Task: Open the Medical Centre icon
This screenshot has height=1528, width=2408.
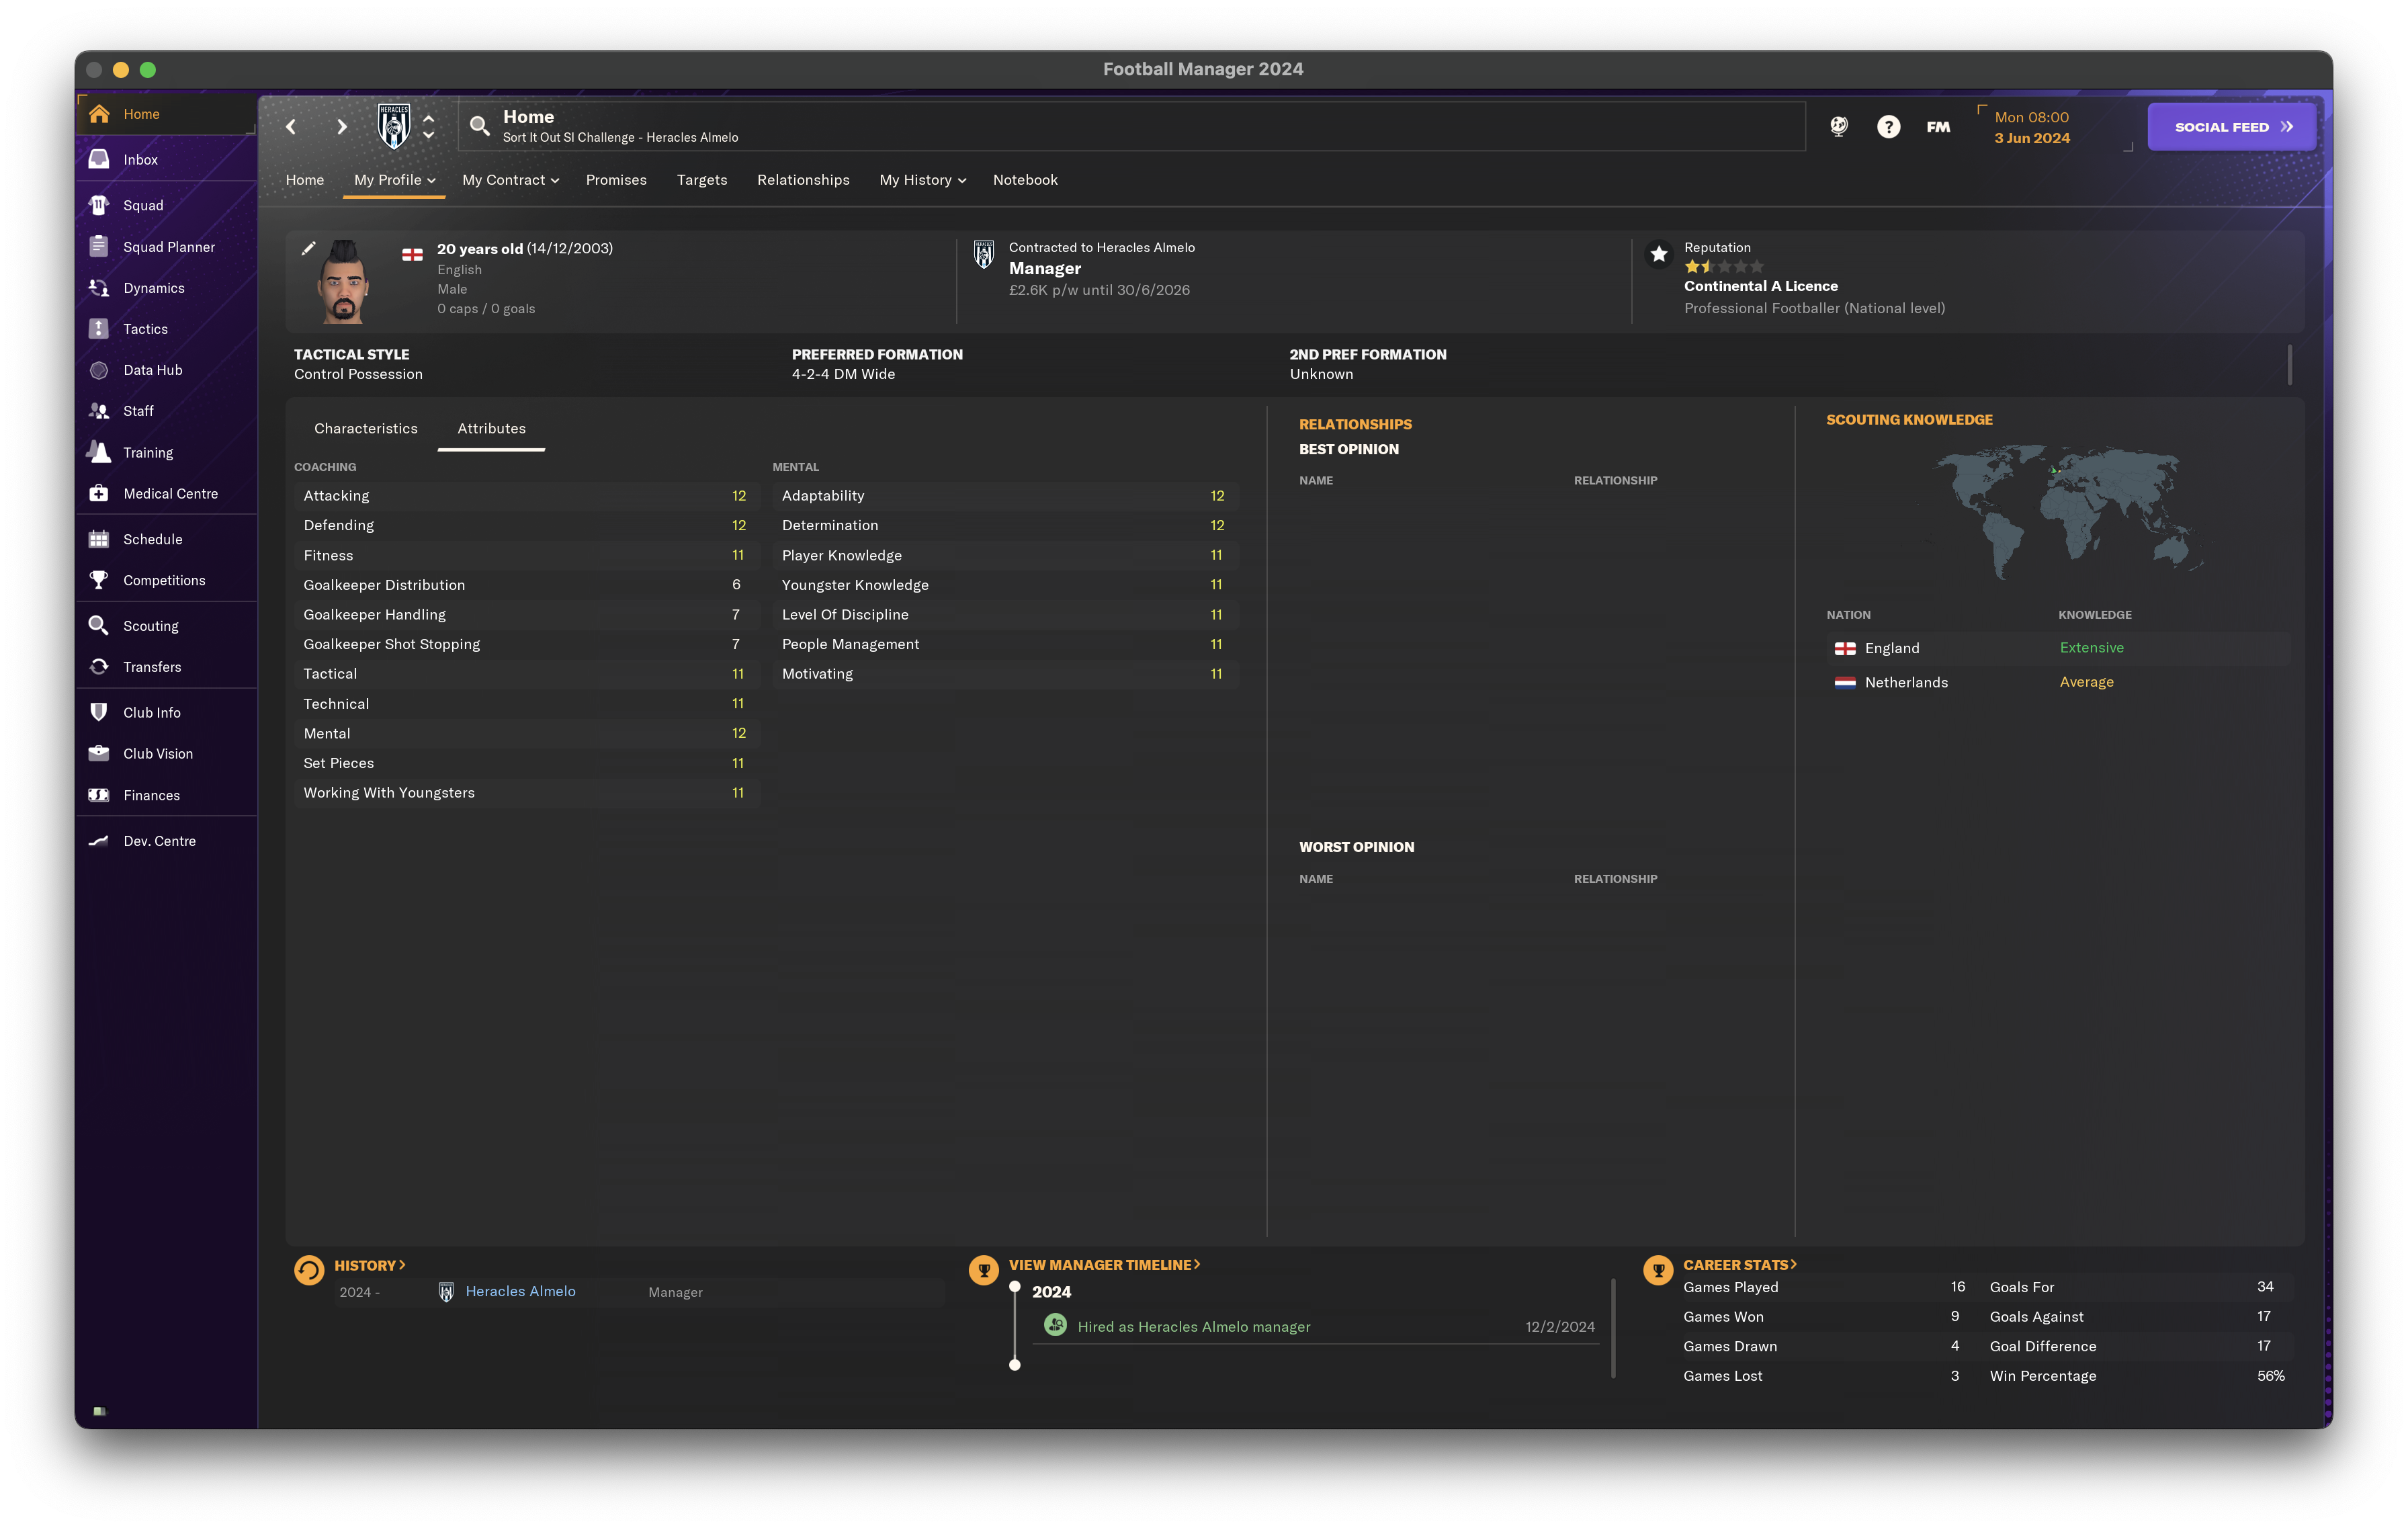Action: coord(99,493)
